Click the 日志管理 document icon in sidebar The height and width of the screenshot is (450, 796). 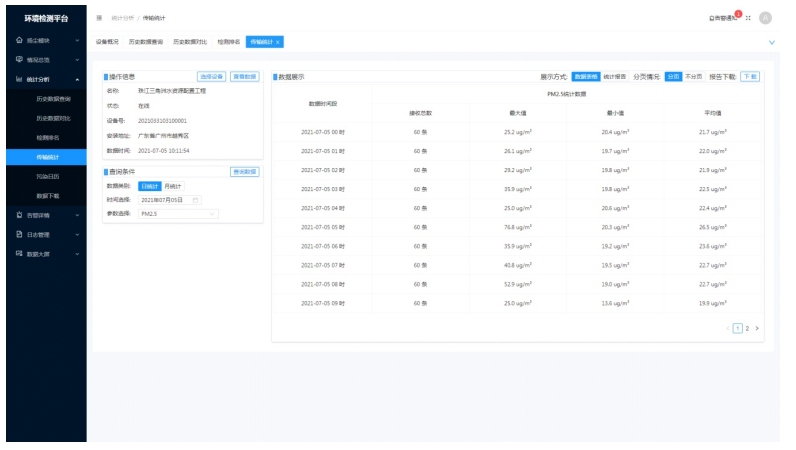19,234
